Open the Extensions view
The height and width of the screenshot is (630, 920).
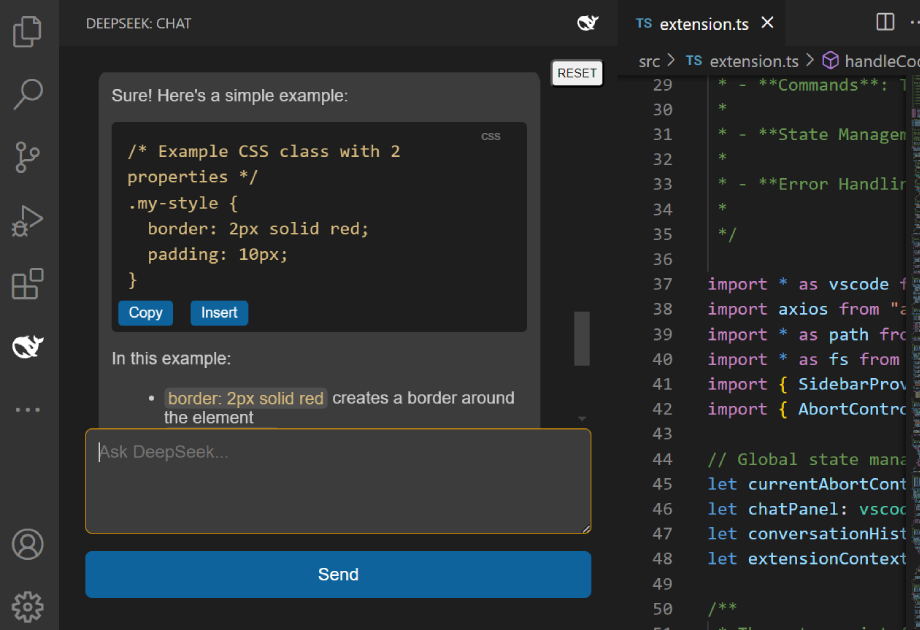(28, 284)
